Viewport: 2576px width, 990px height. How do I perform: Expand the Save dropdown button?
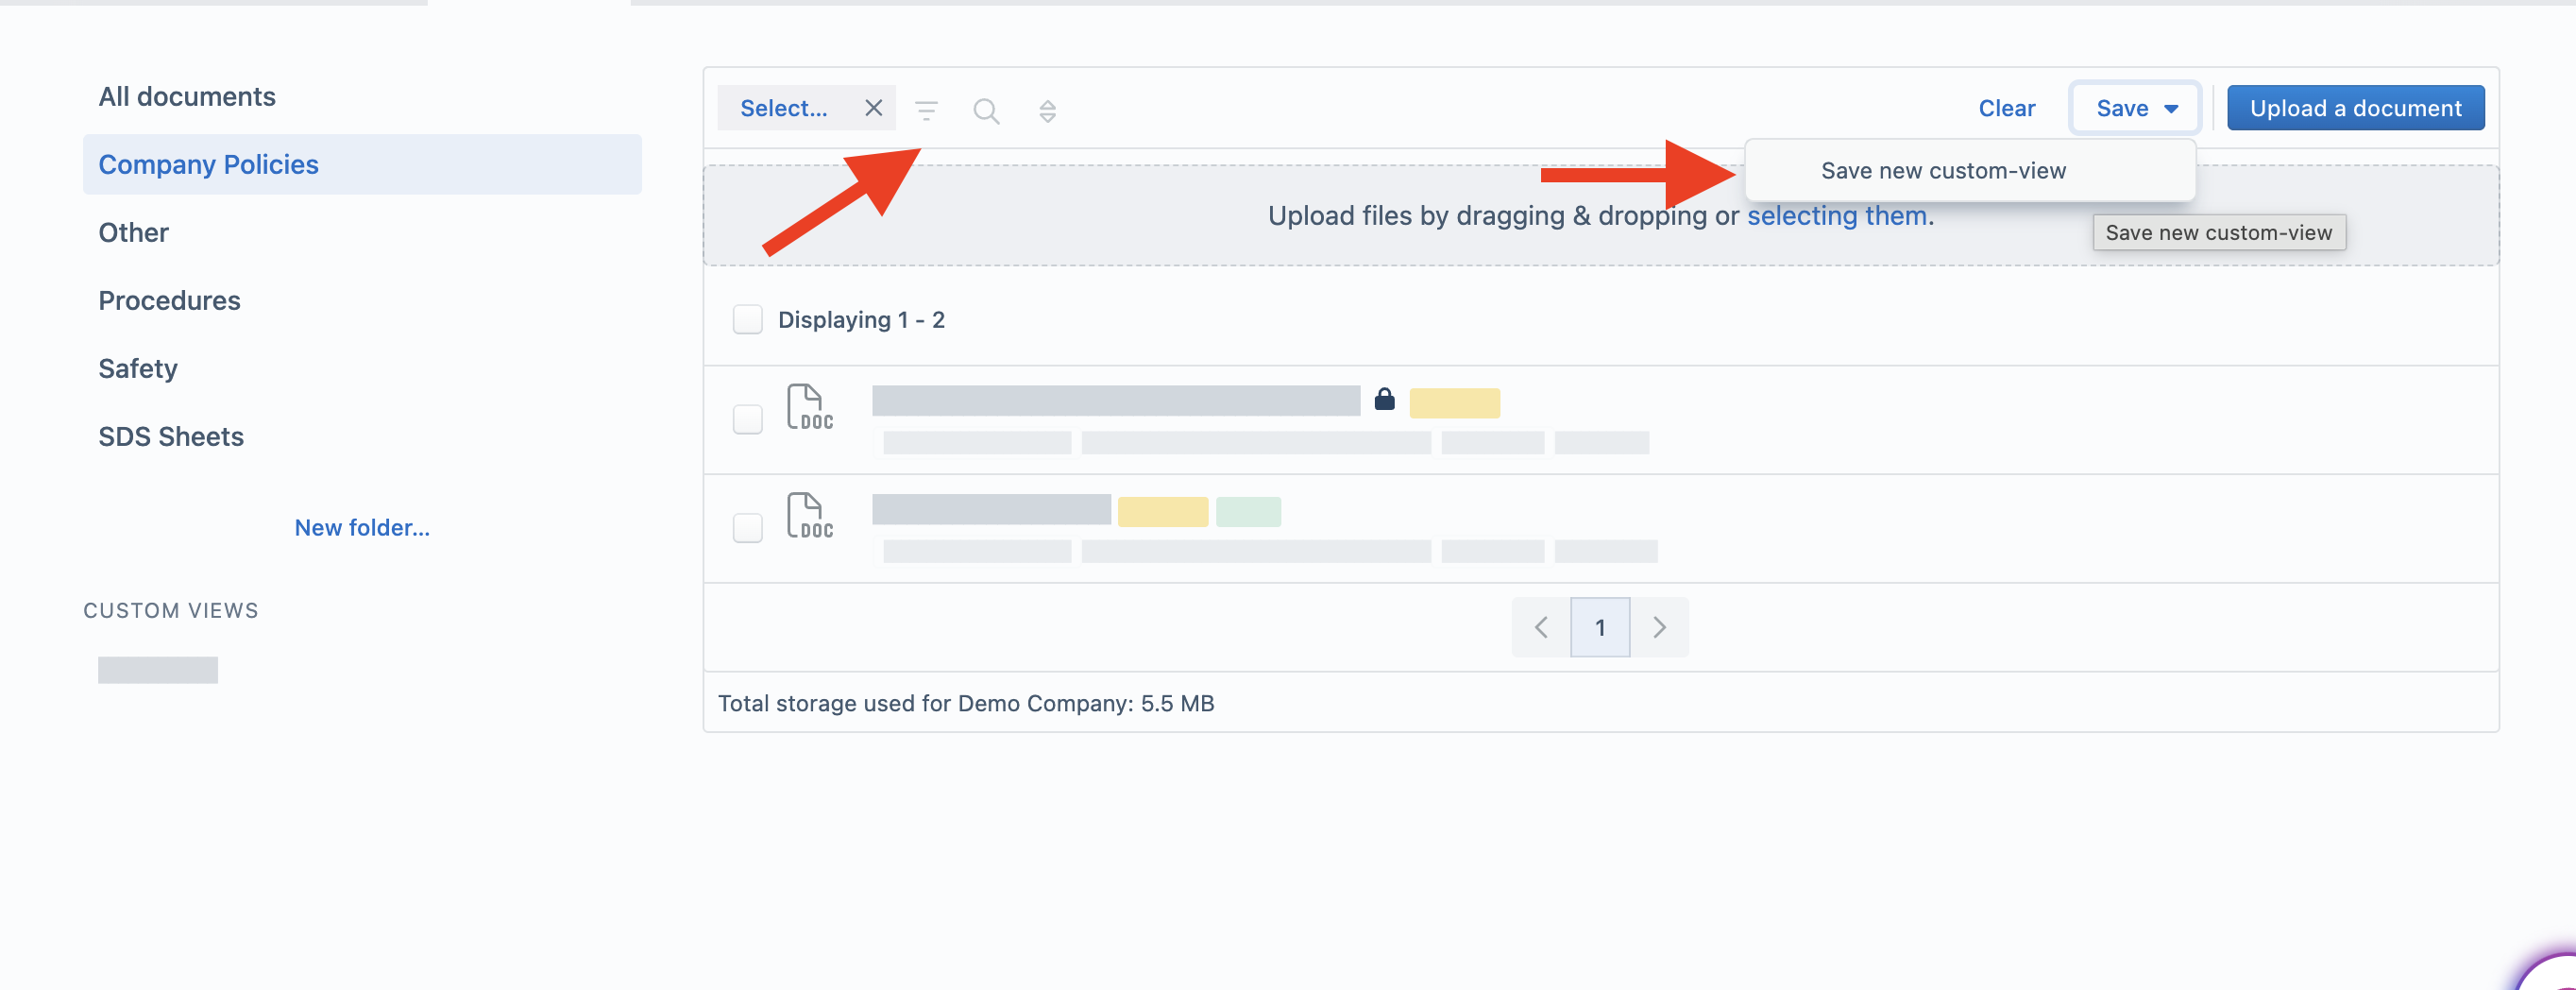click(2135, 108)
